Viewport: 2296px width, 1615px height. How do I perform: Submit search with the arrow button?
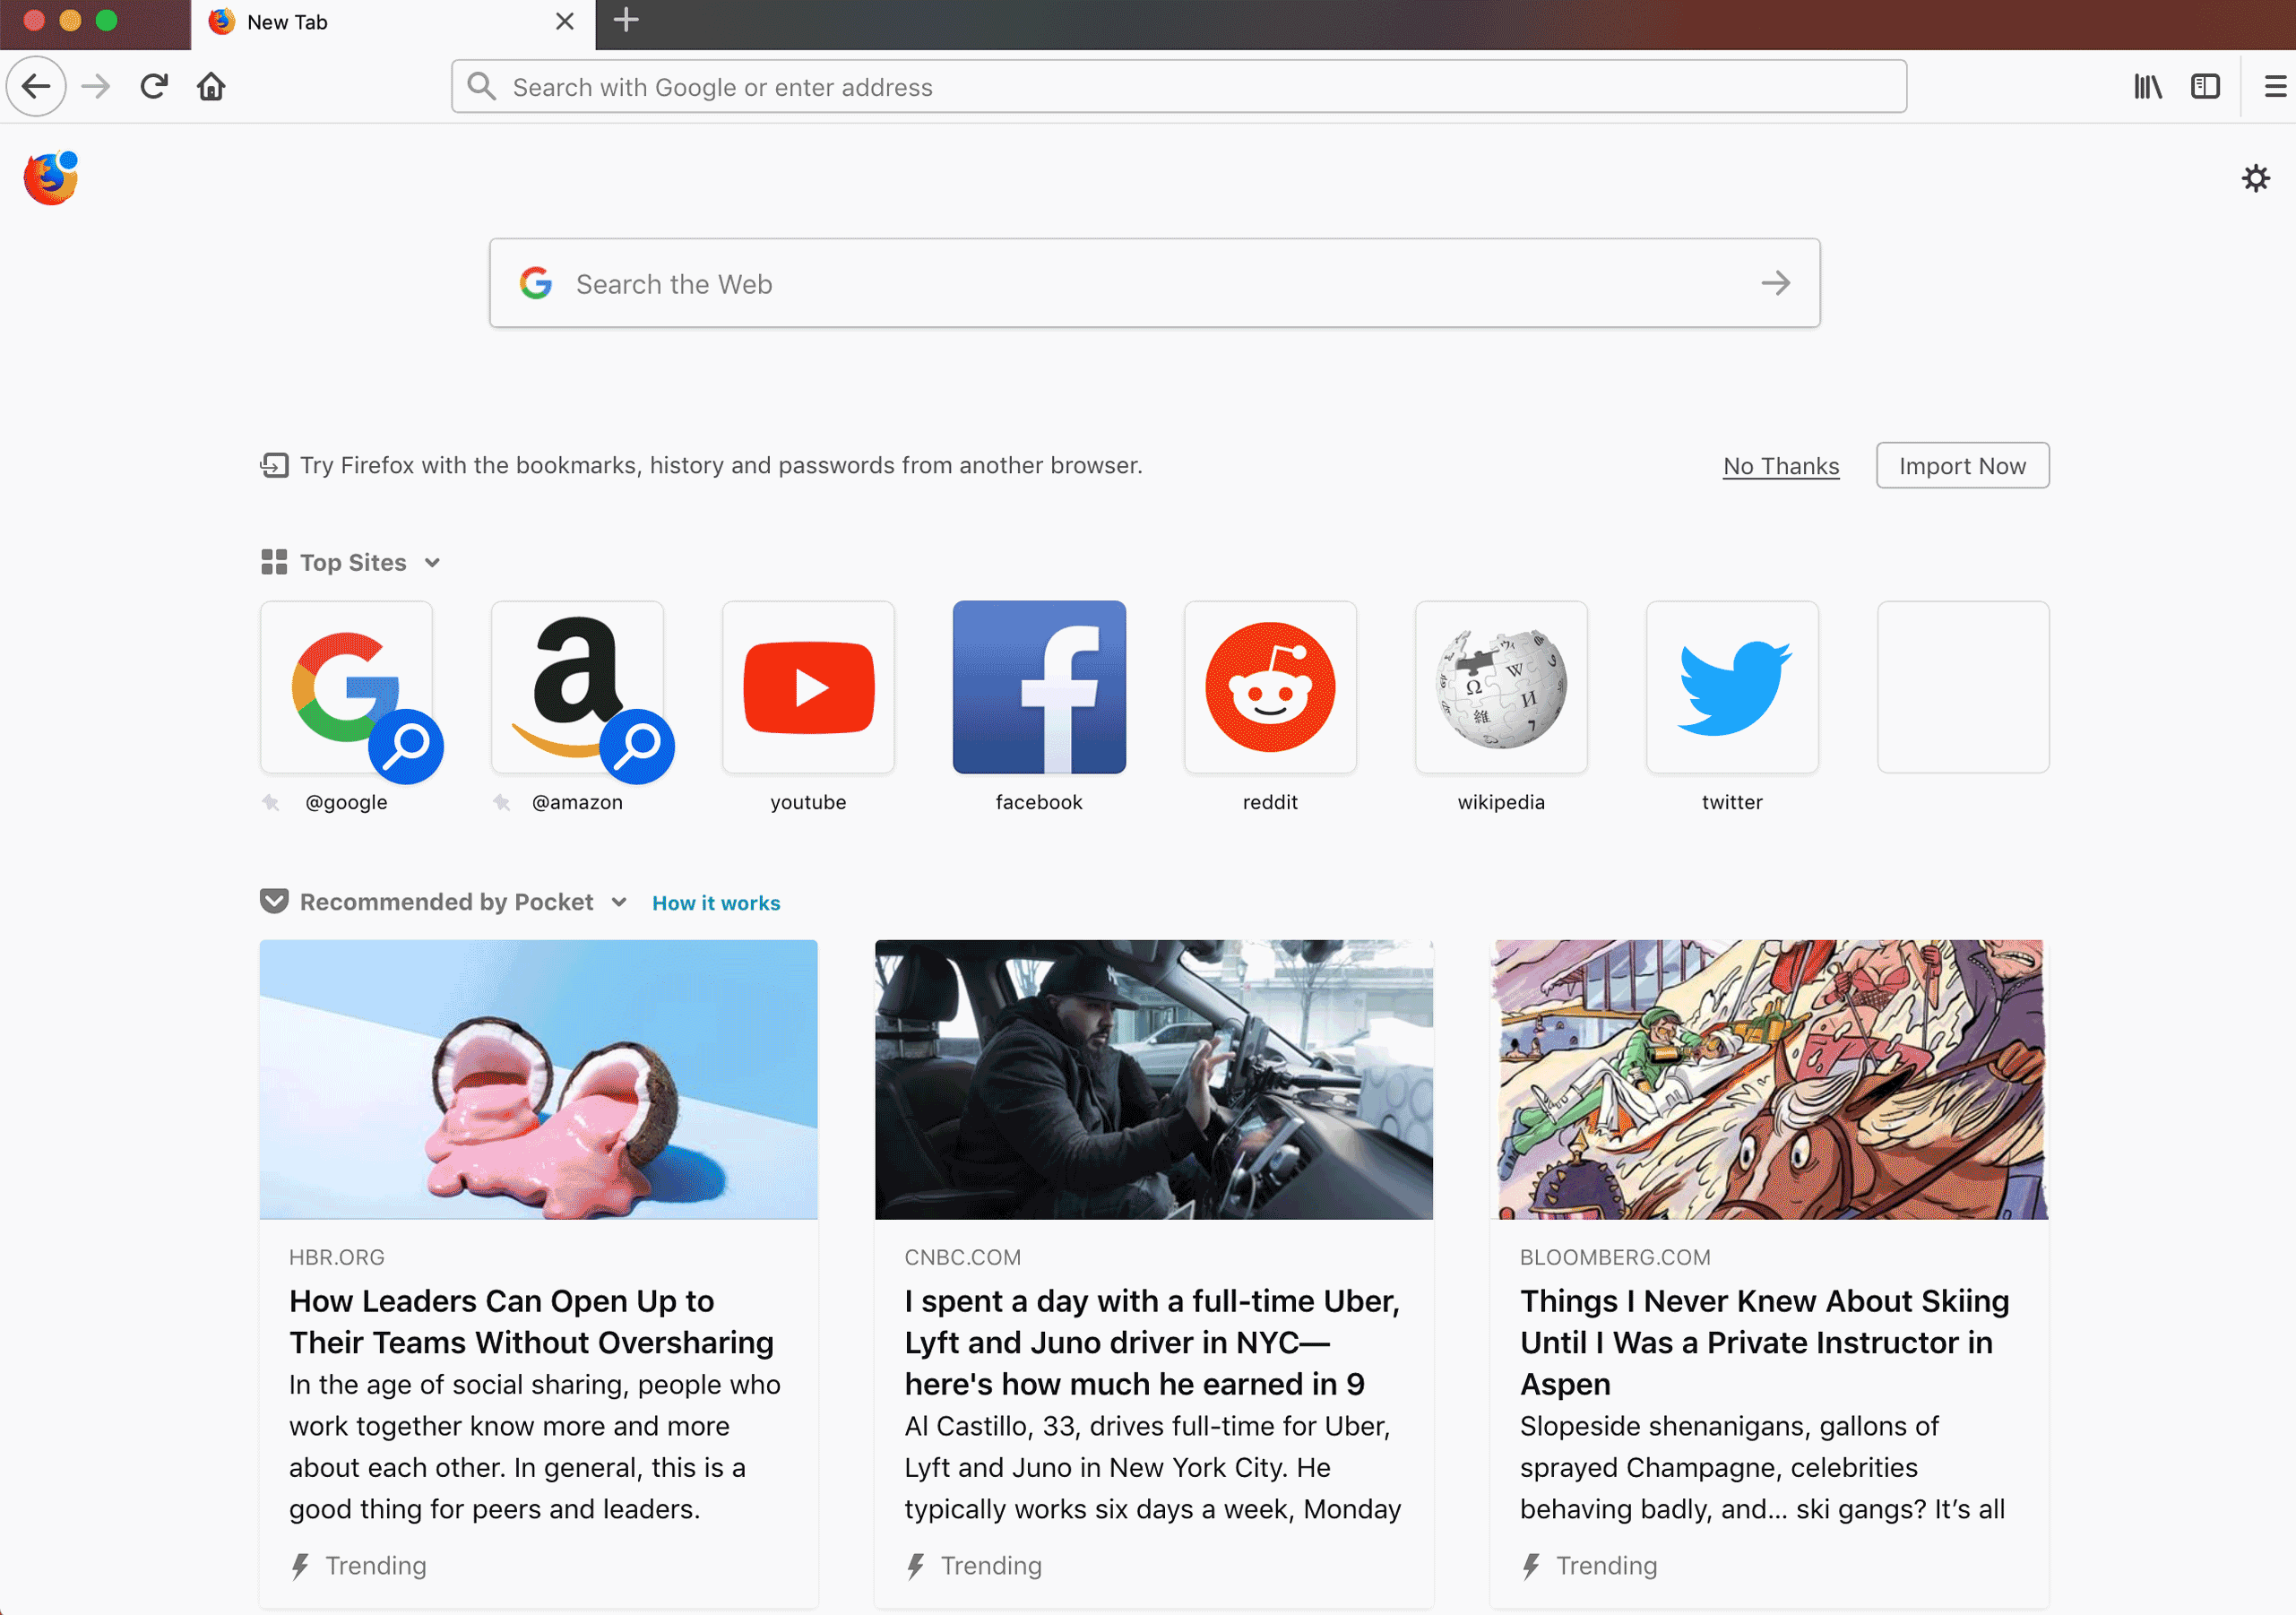[x=1775, y=283]
